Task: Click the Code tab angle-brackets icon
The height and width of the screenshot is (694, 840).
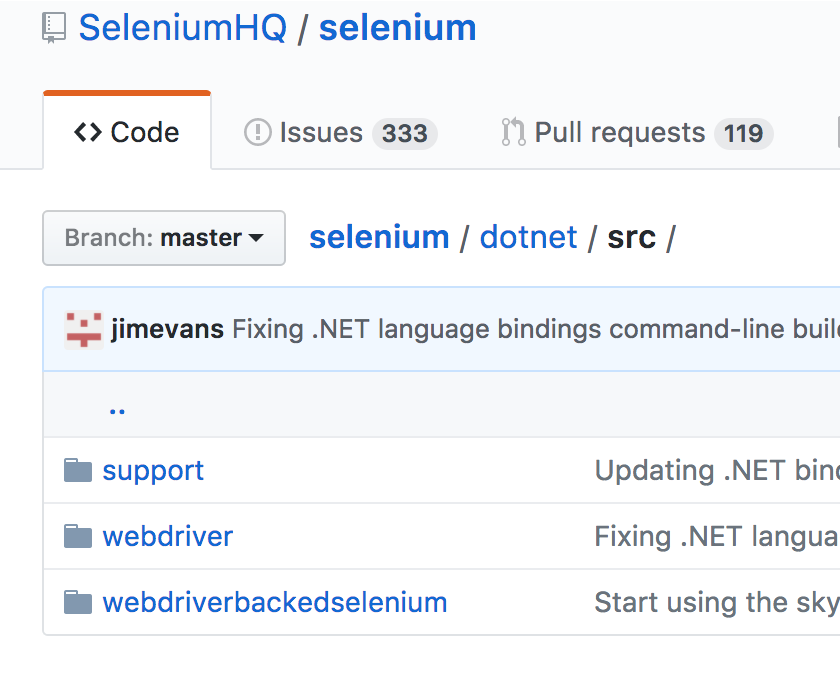Action: [88, 132]
